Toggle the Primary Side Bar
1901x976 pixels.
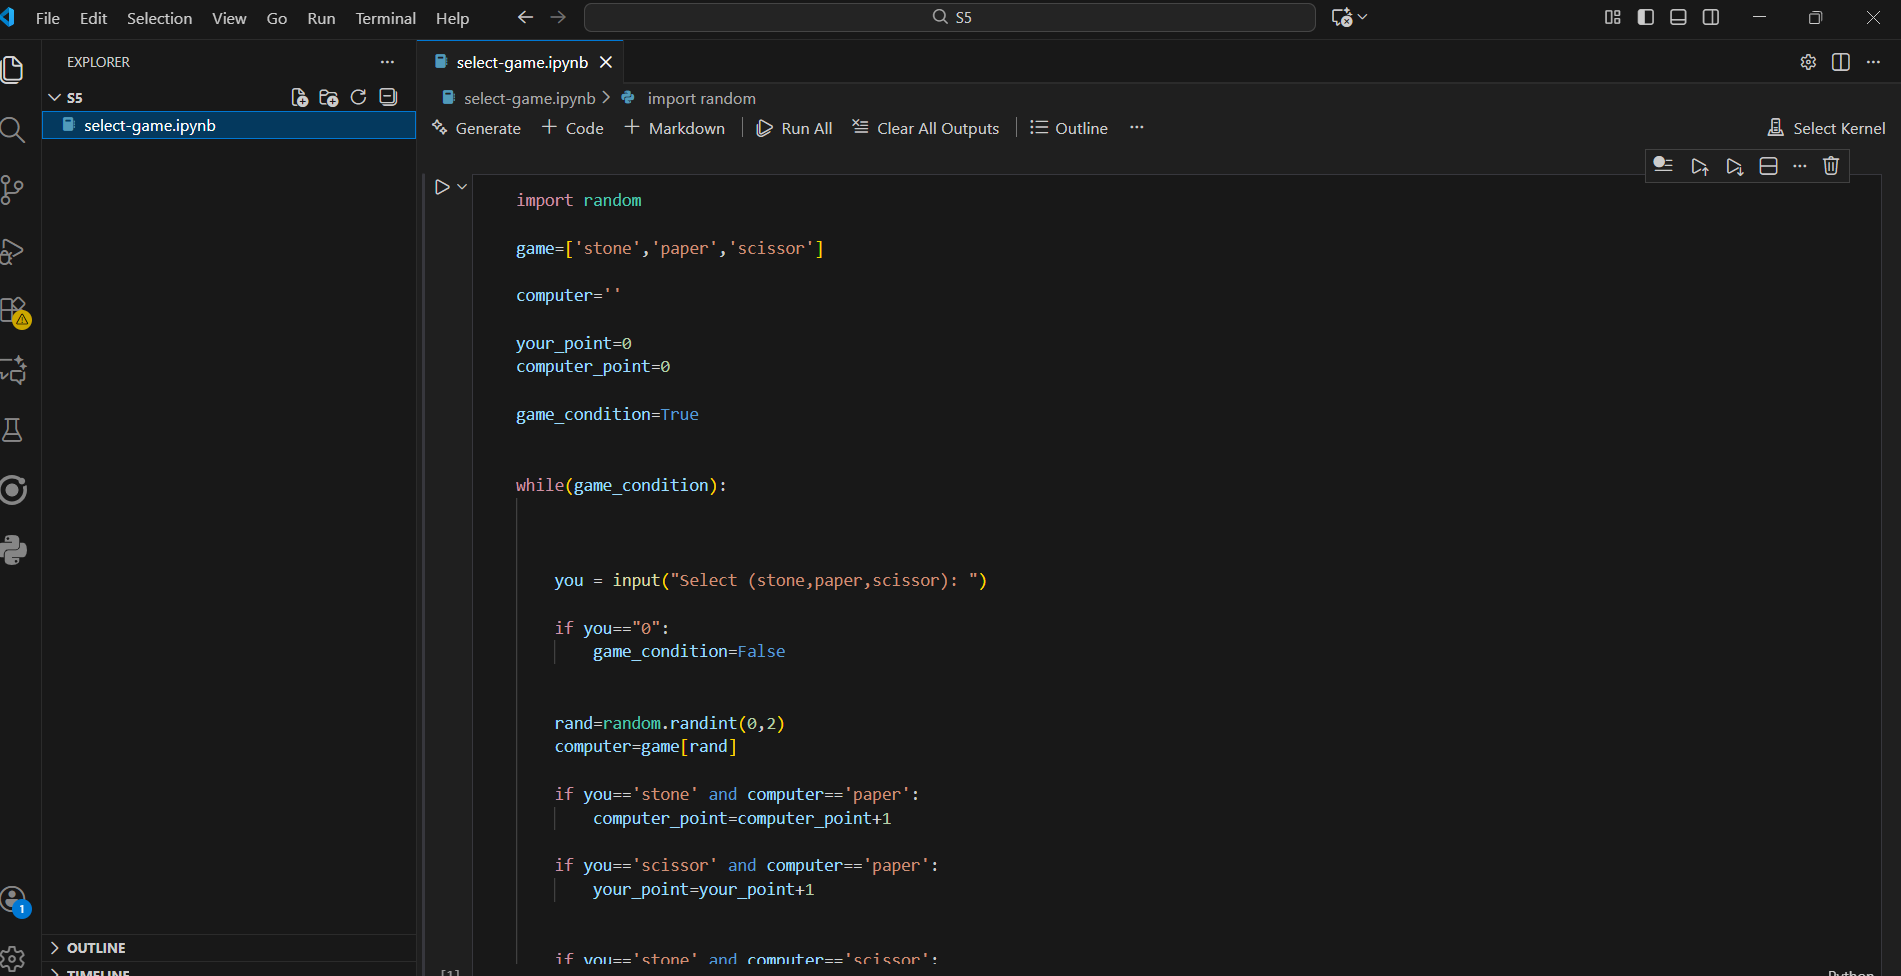(1645, 17)
